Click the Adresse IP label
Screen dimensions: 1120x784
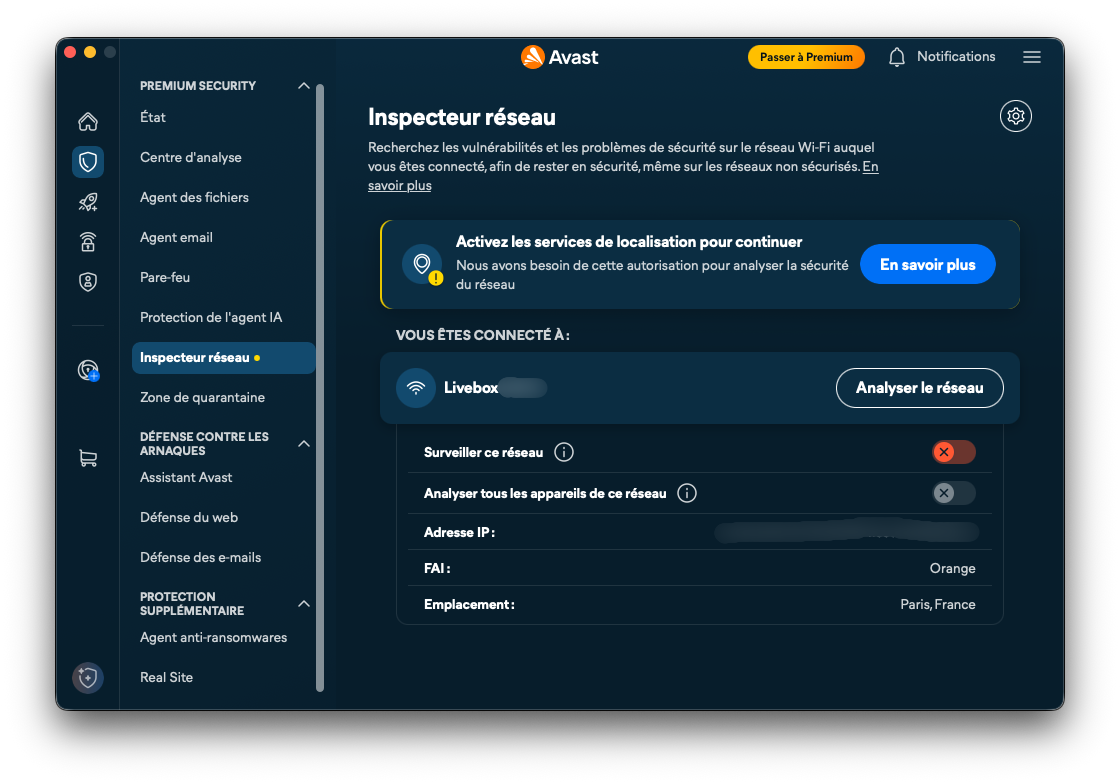click(459, 532)
